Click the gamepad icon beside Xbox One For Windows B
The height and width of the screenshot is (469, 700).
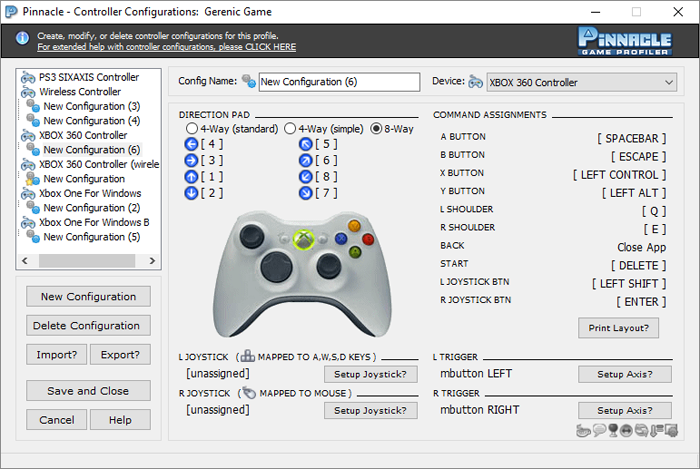coord(28,223)
